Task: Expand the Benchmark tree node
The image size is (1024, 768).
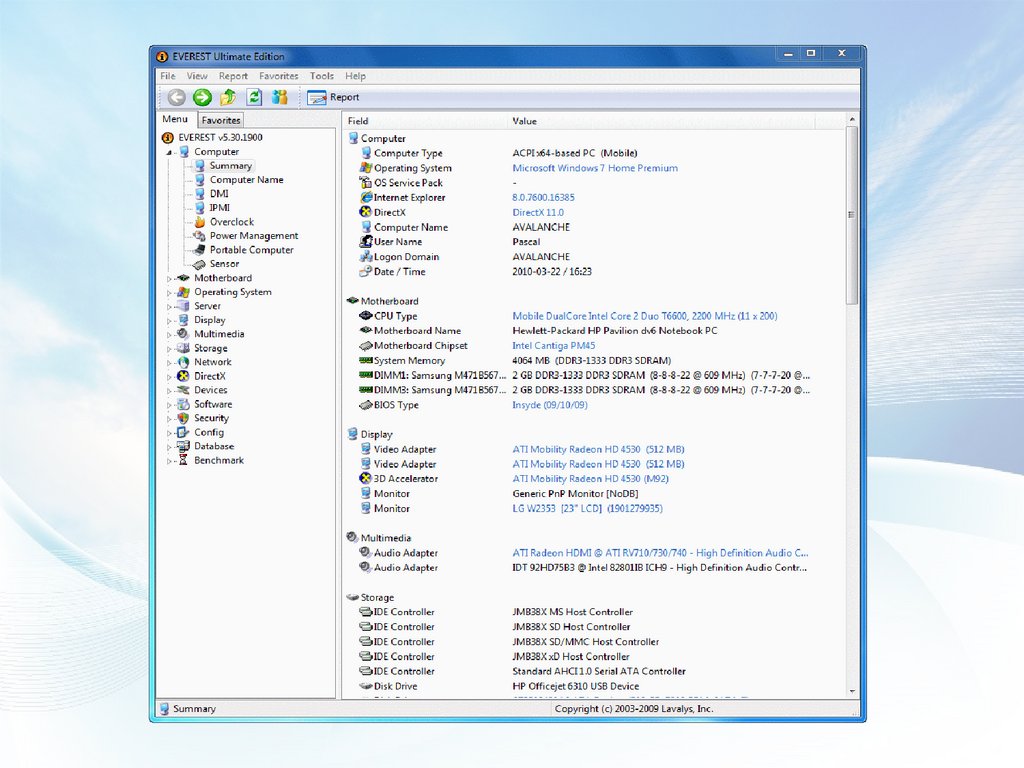Action: click(x=170, y=460)
